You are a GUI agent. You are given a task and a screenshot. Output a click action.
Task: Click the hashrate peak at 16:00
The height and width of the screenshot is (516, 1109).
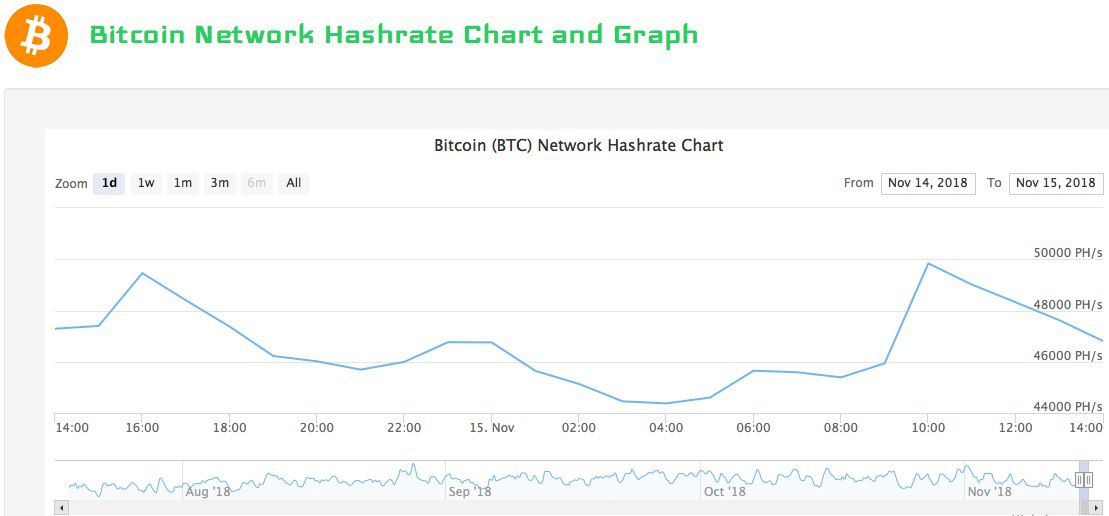(x=142, y=273)
